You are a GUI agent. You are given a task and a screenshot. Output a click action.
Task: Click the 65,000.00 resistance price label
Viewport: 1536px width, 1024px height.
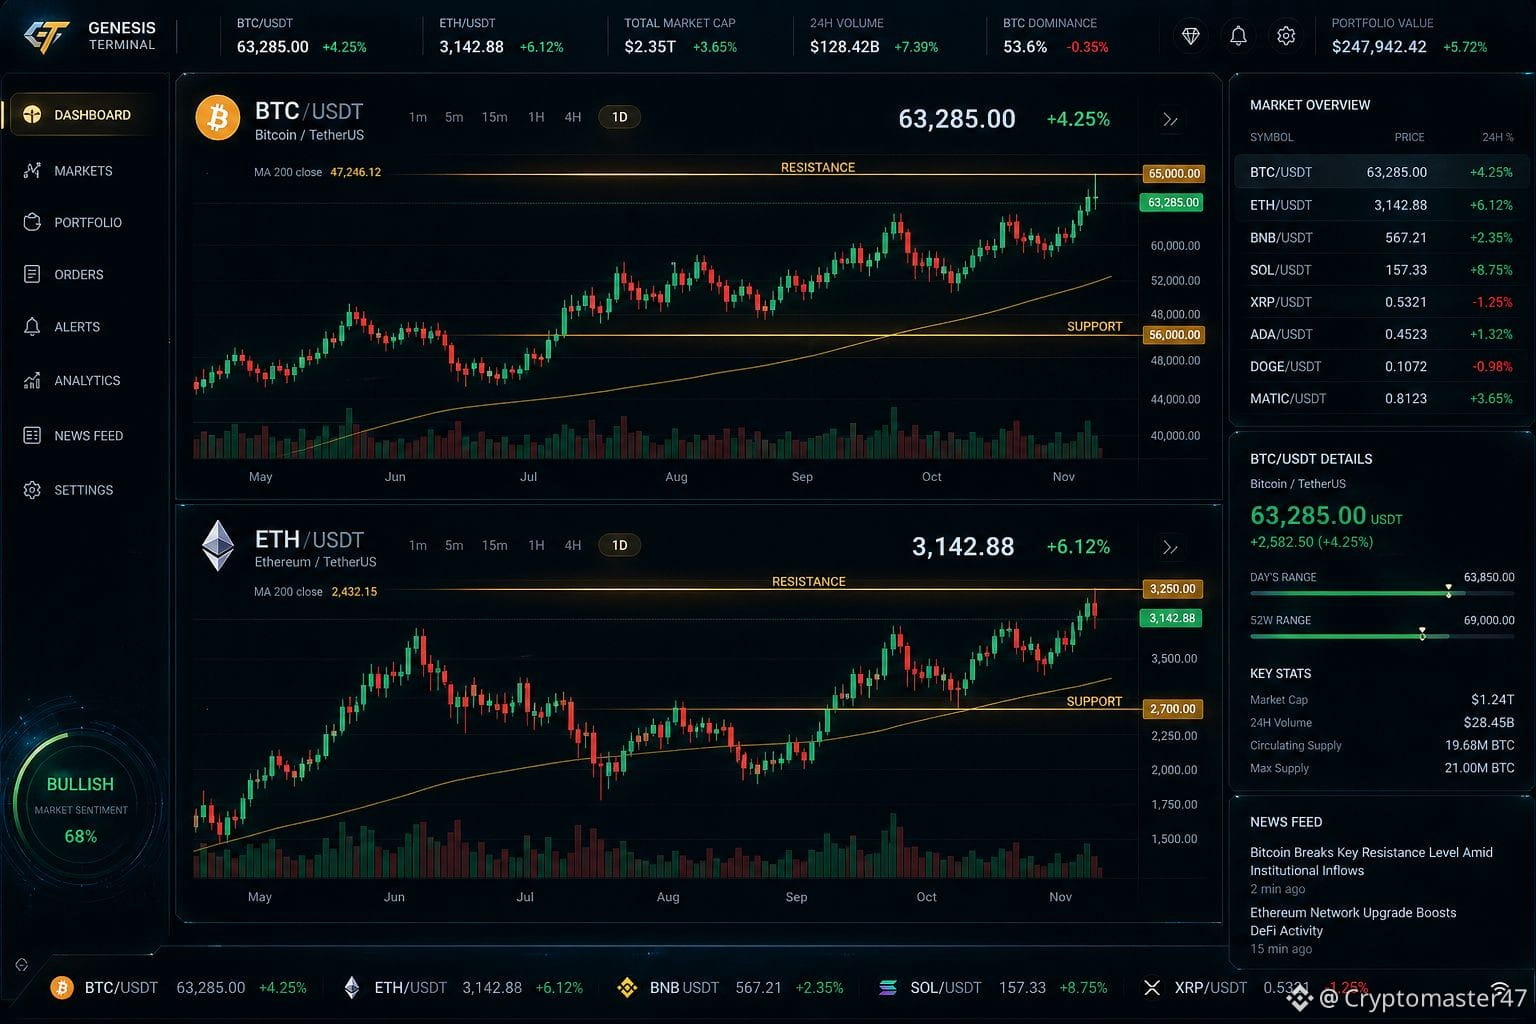[x=1174, y=173]
